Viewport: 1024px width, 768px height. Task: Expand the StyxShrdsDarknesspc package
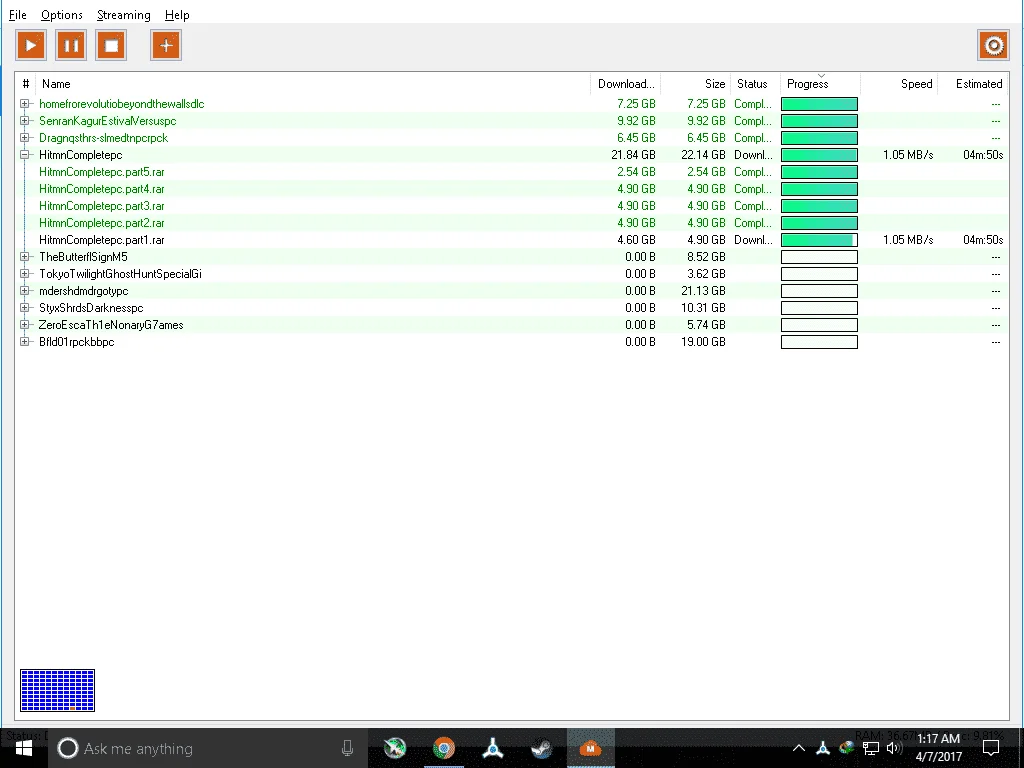[25, 308]
